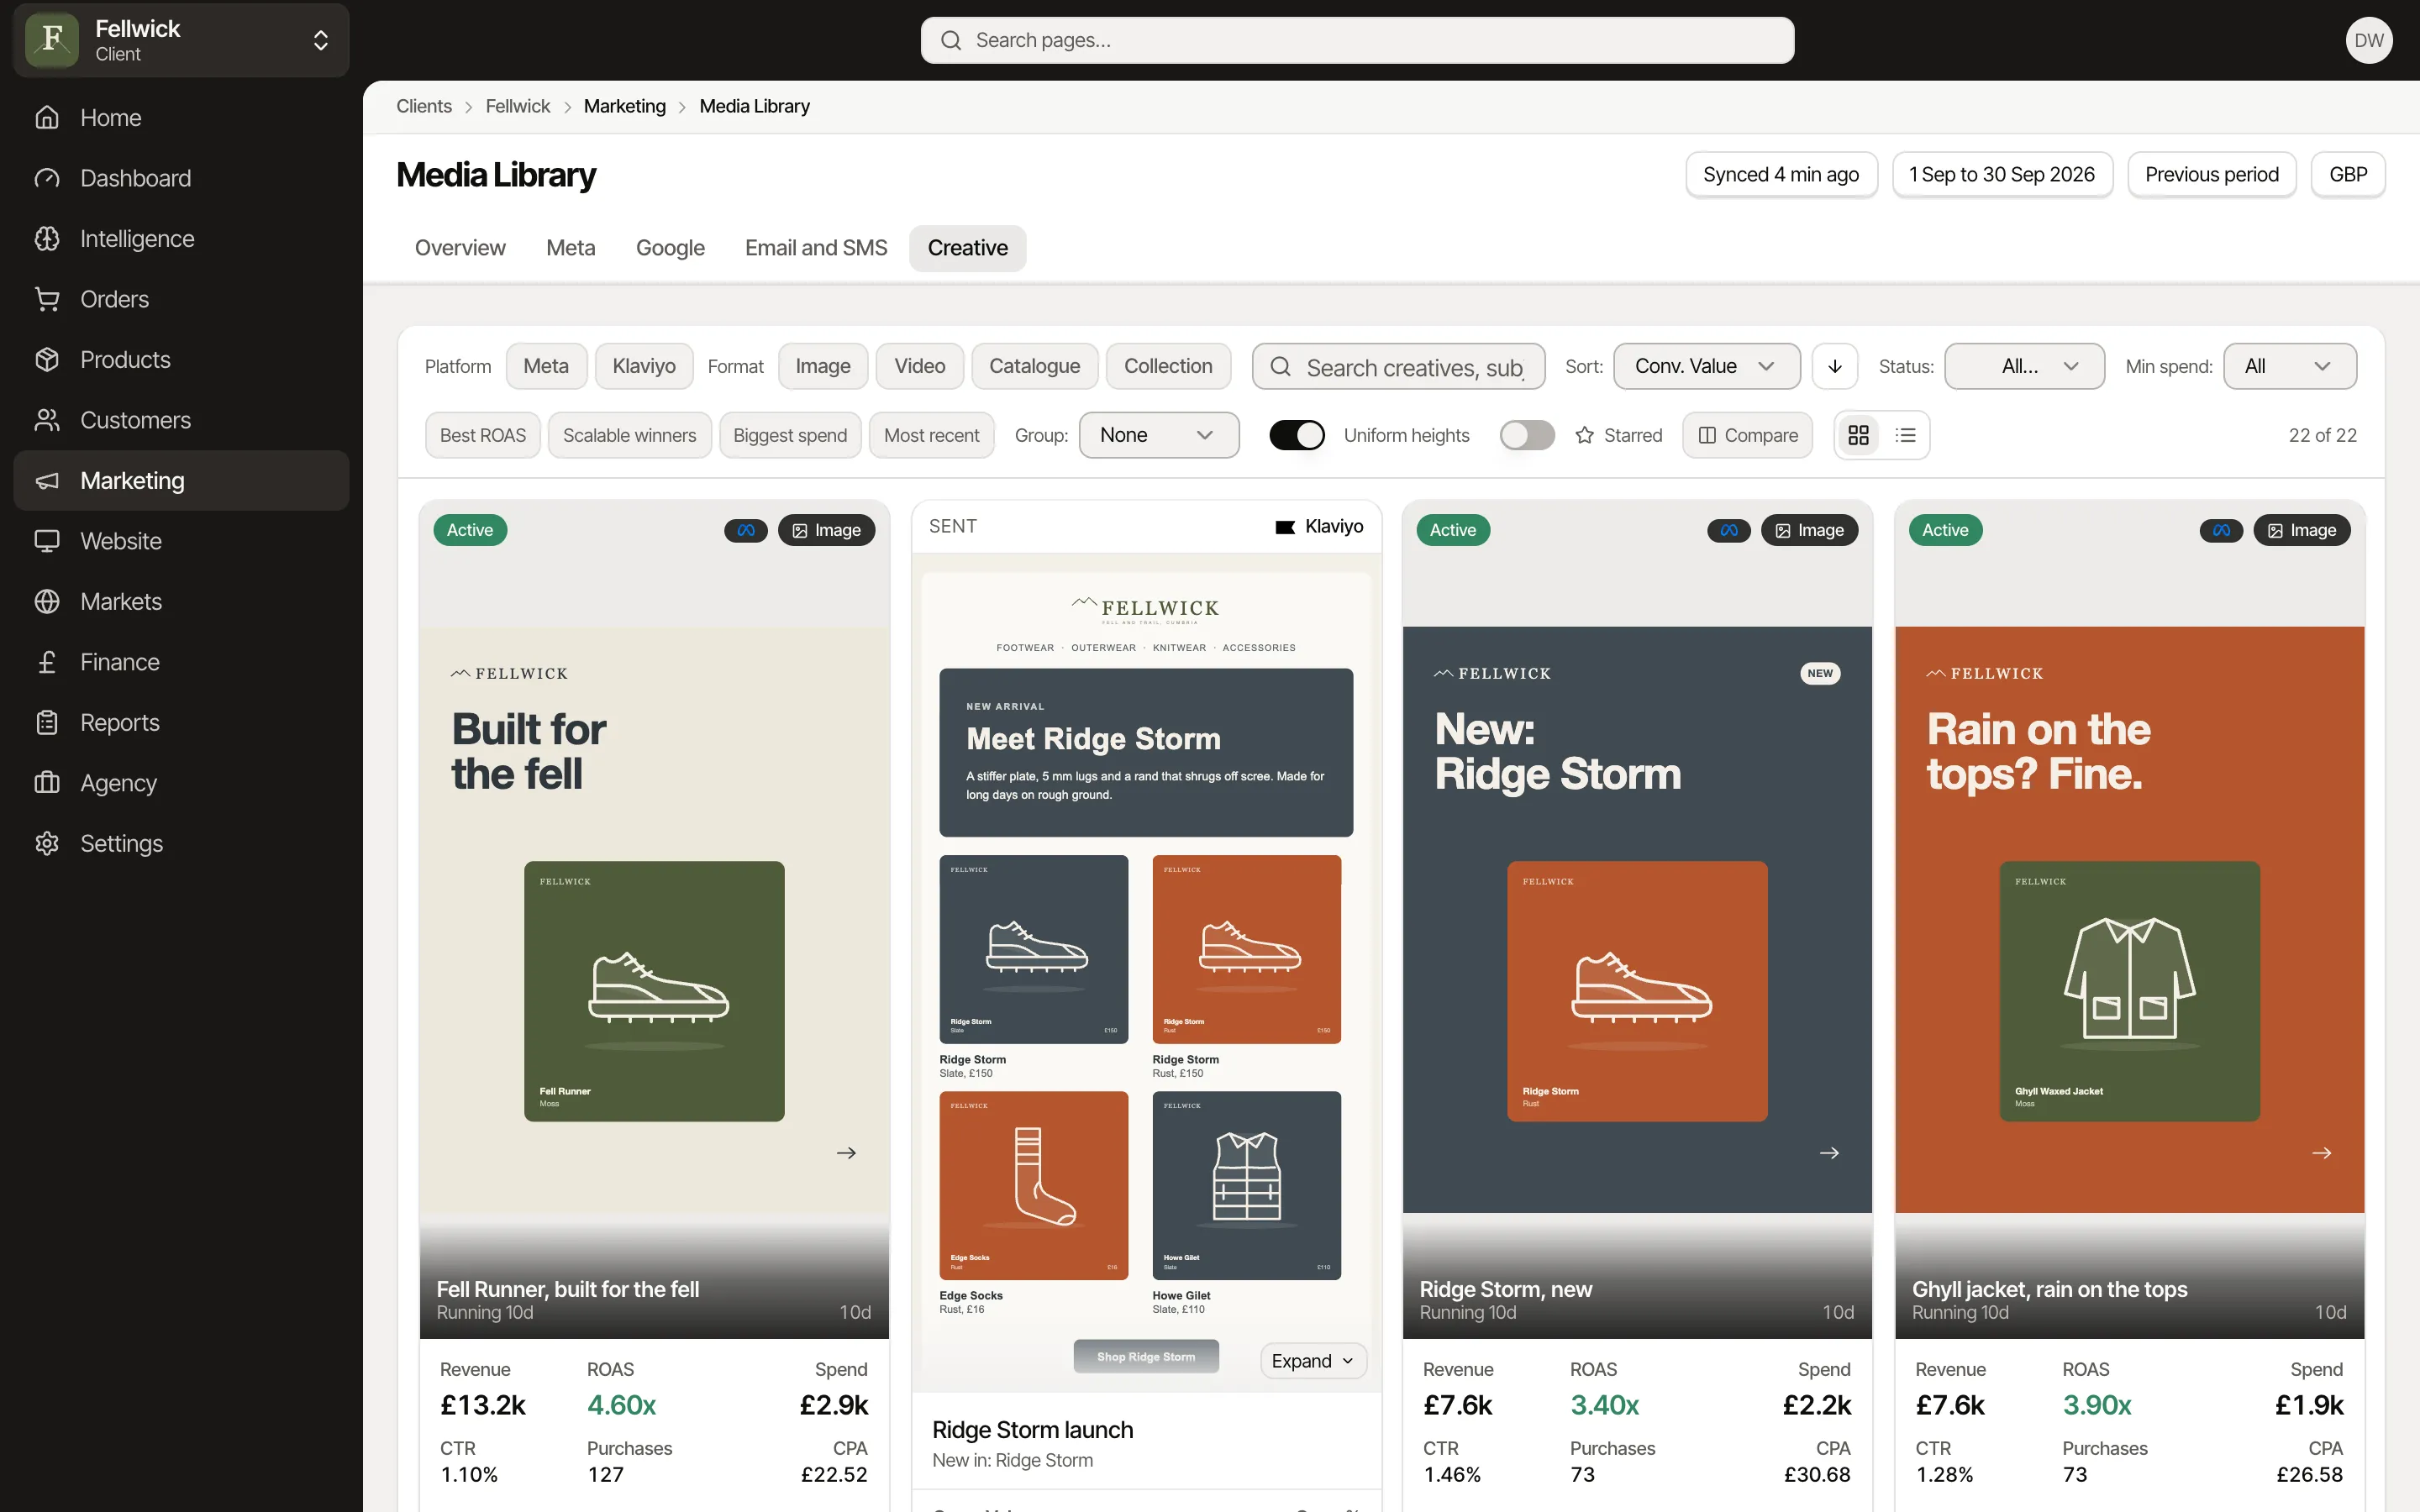
Task: Switch to the Google tab
Action: [x=670, y=248]
